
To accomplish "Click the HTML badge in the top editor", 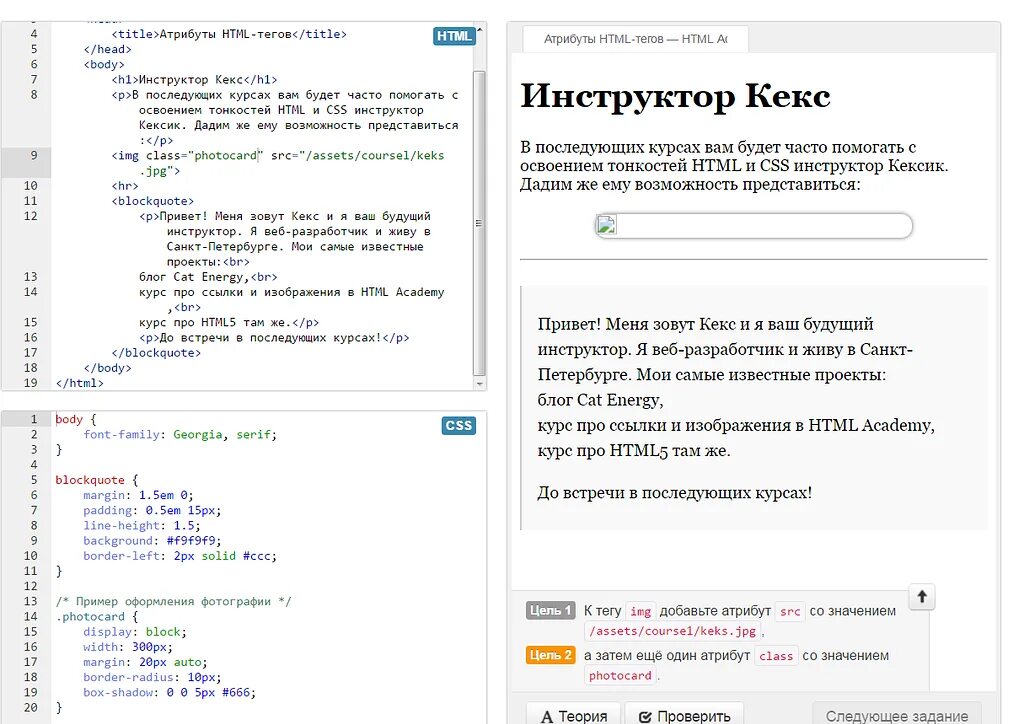I will pyautogui.click(x=454, y=36).
